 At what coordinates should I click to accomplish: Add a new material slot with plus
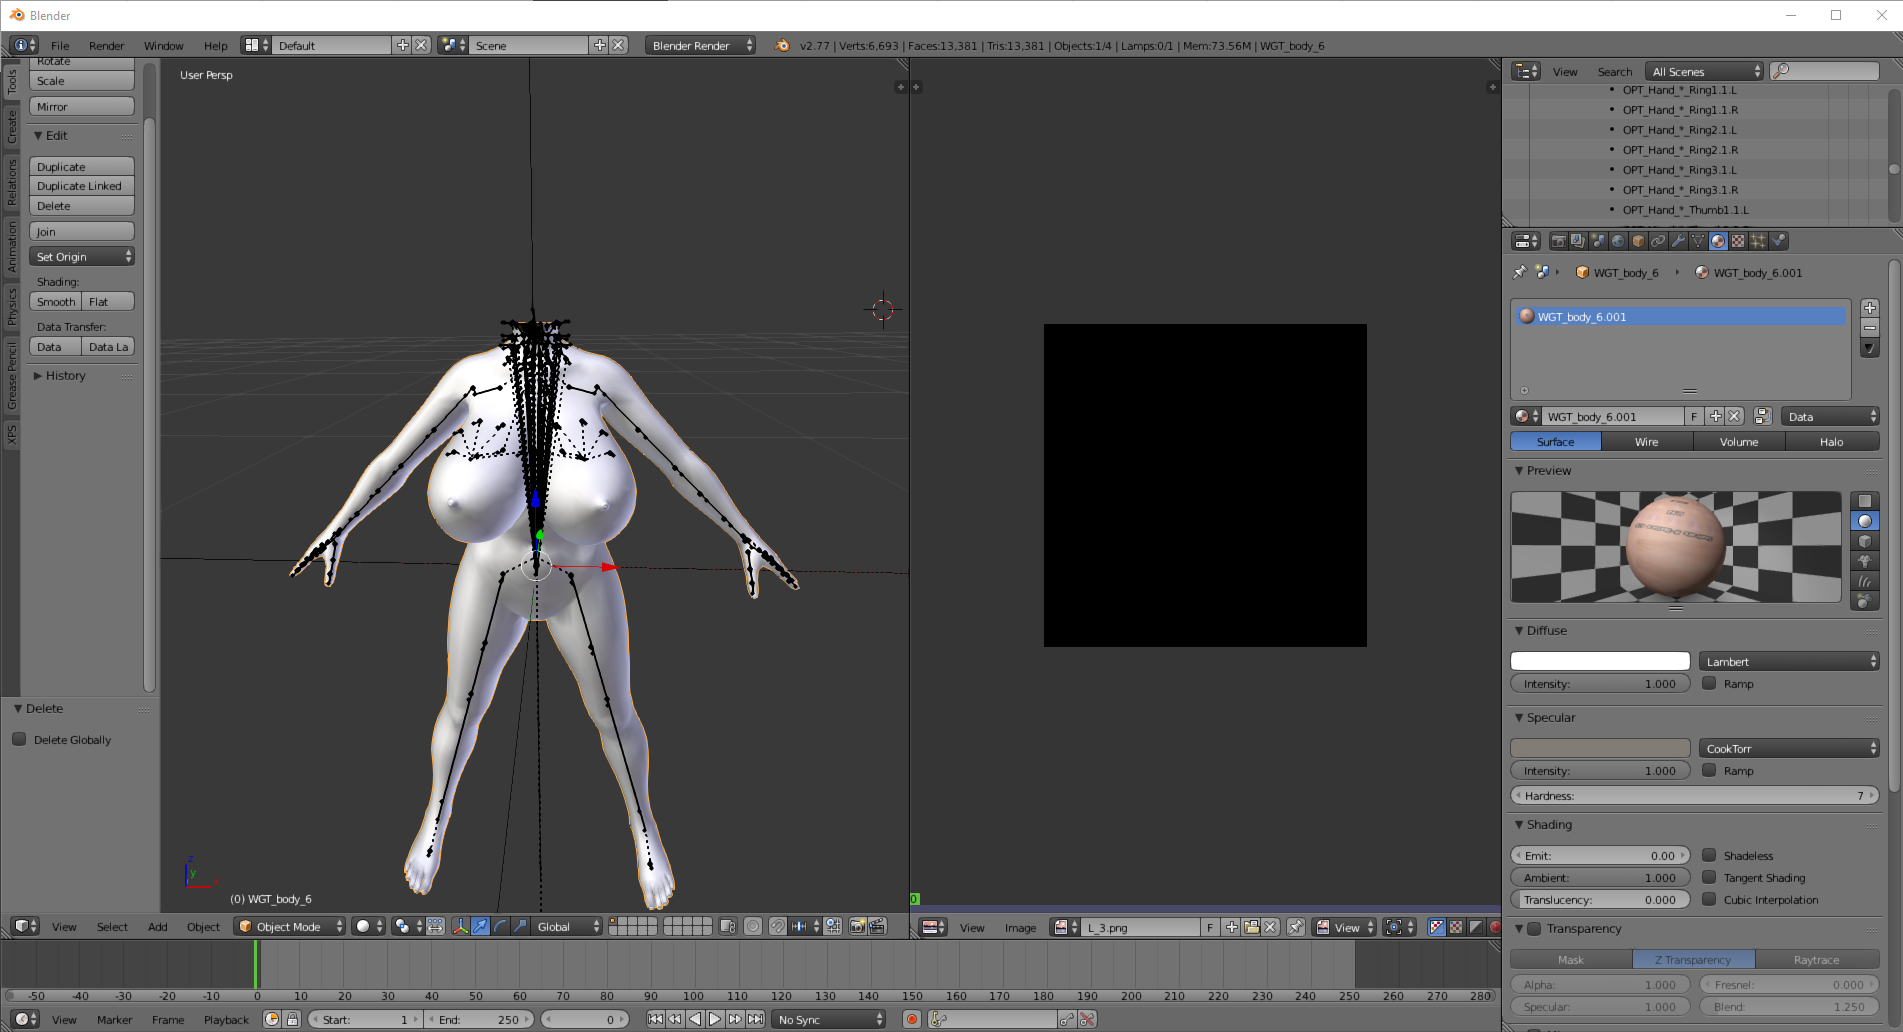(x=1869, y=308)
